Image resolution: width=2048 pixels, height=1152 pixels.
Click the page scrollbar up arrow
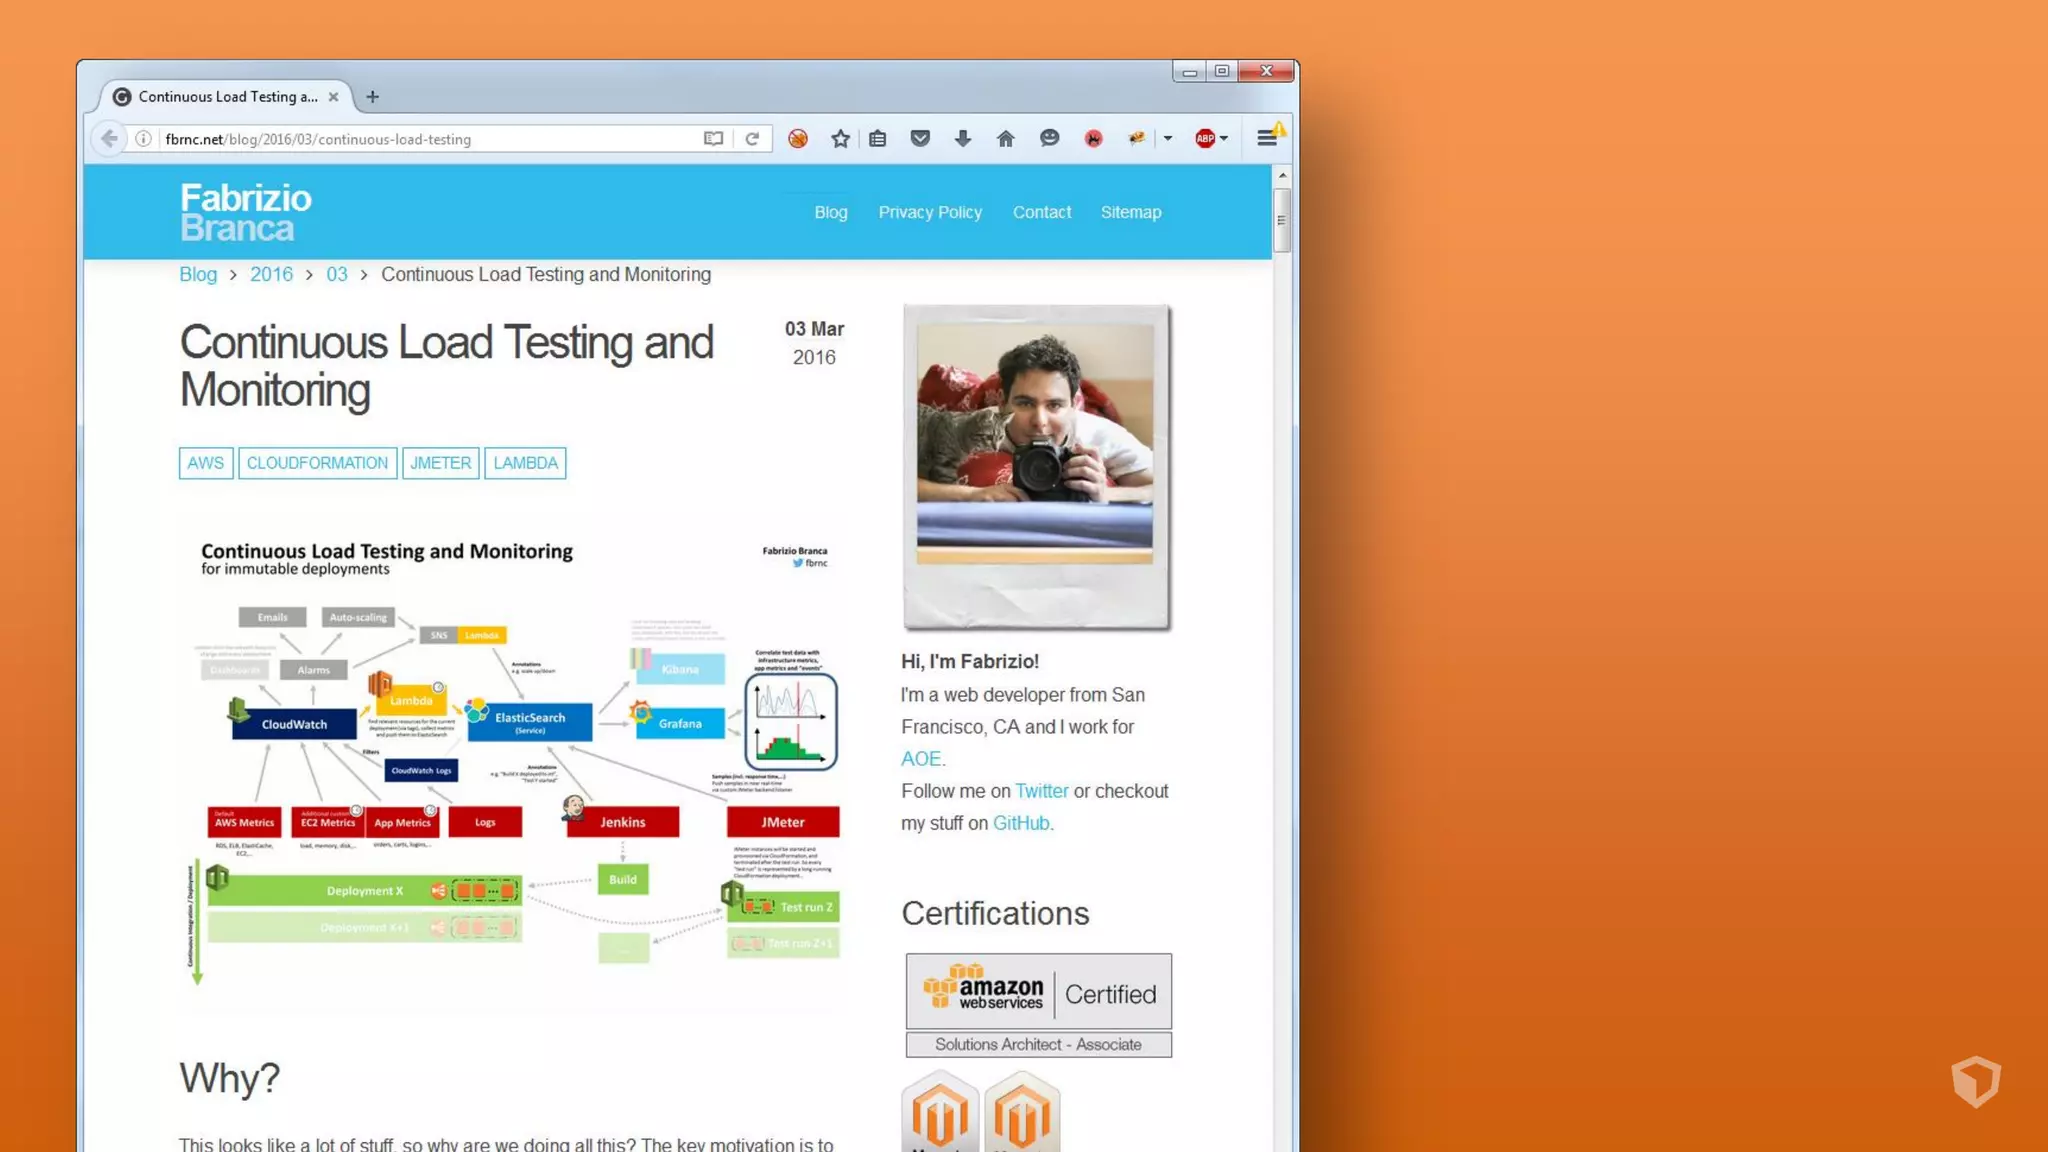[1282, 176]
